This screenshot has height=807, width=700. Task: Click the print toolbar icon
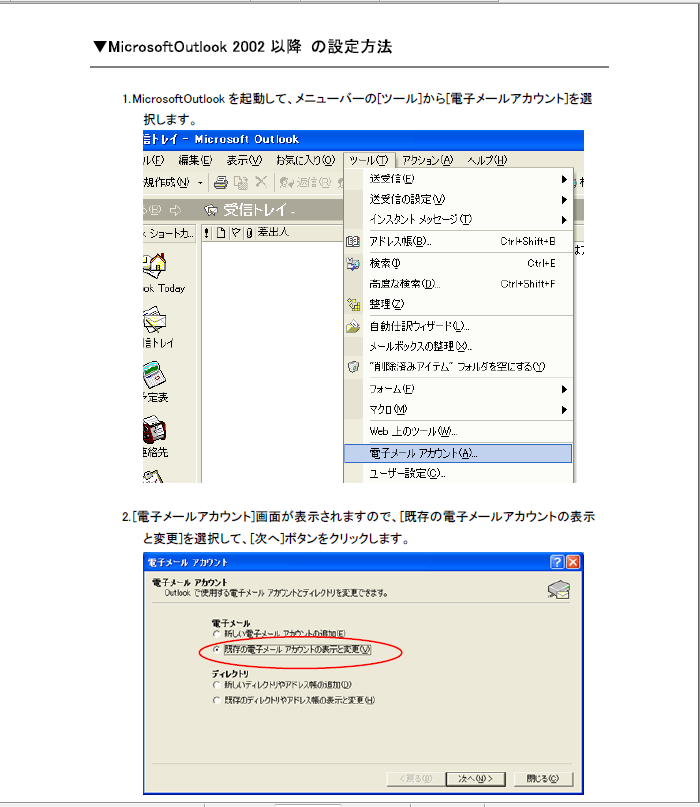[x=221, y=182]
